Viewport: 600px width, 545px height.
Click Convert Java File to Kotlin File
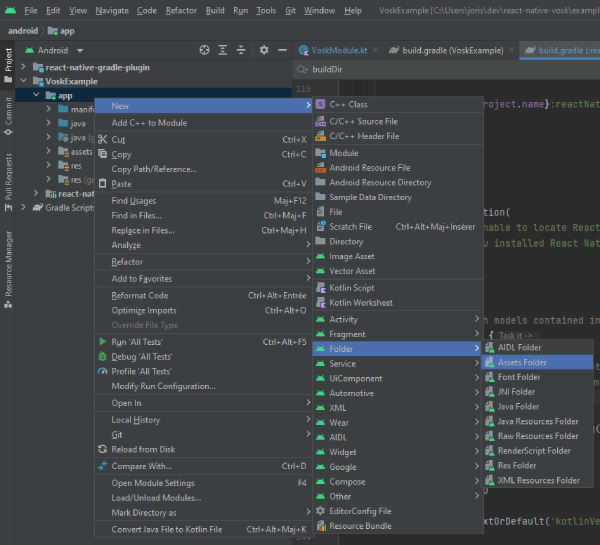point(203,529)
